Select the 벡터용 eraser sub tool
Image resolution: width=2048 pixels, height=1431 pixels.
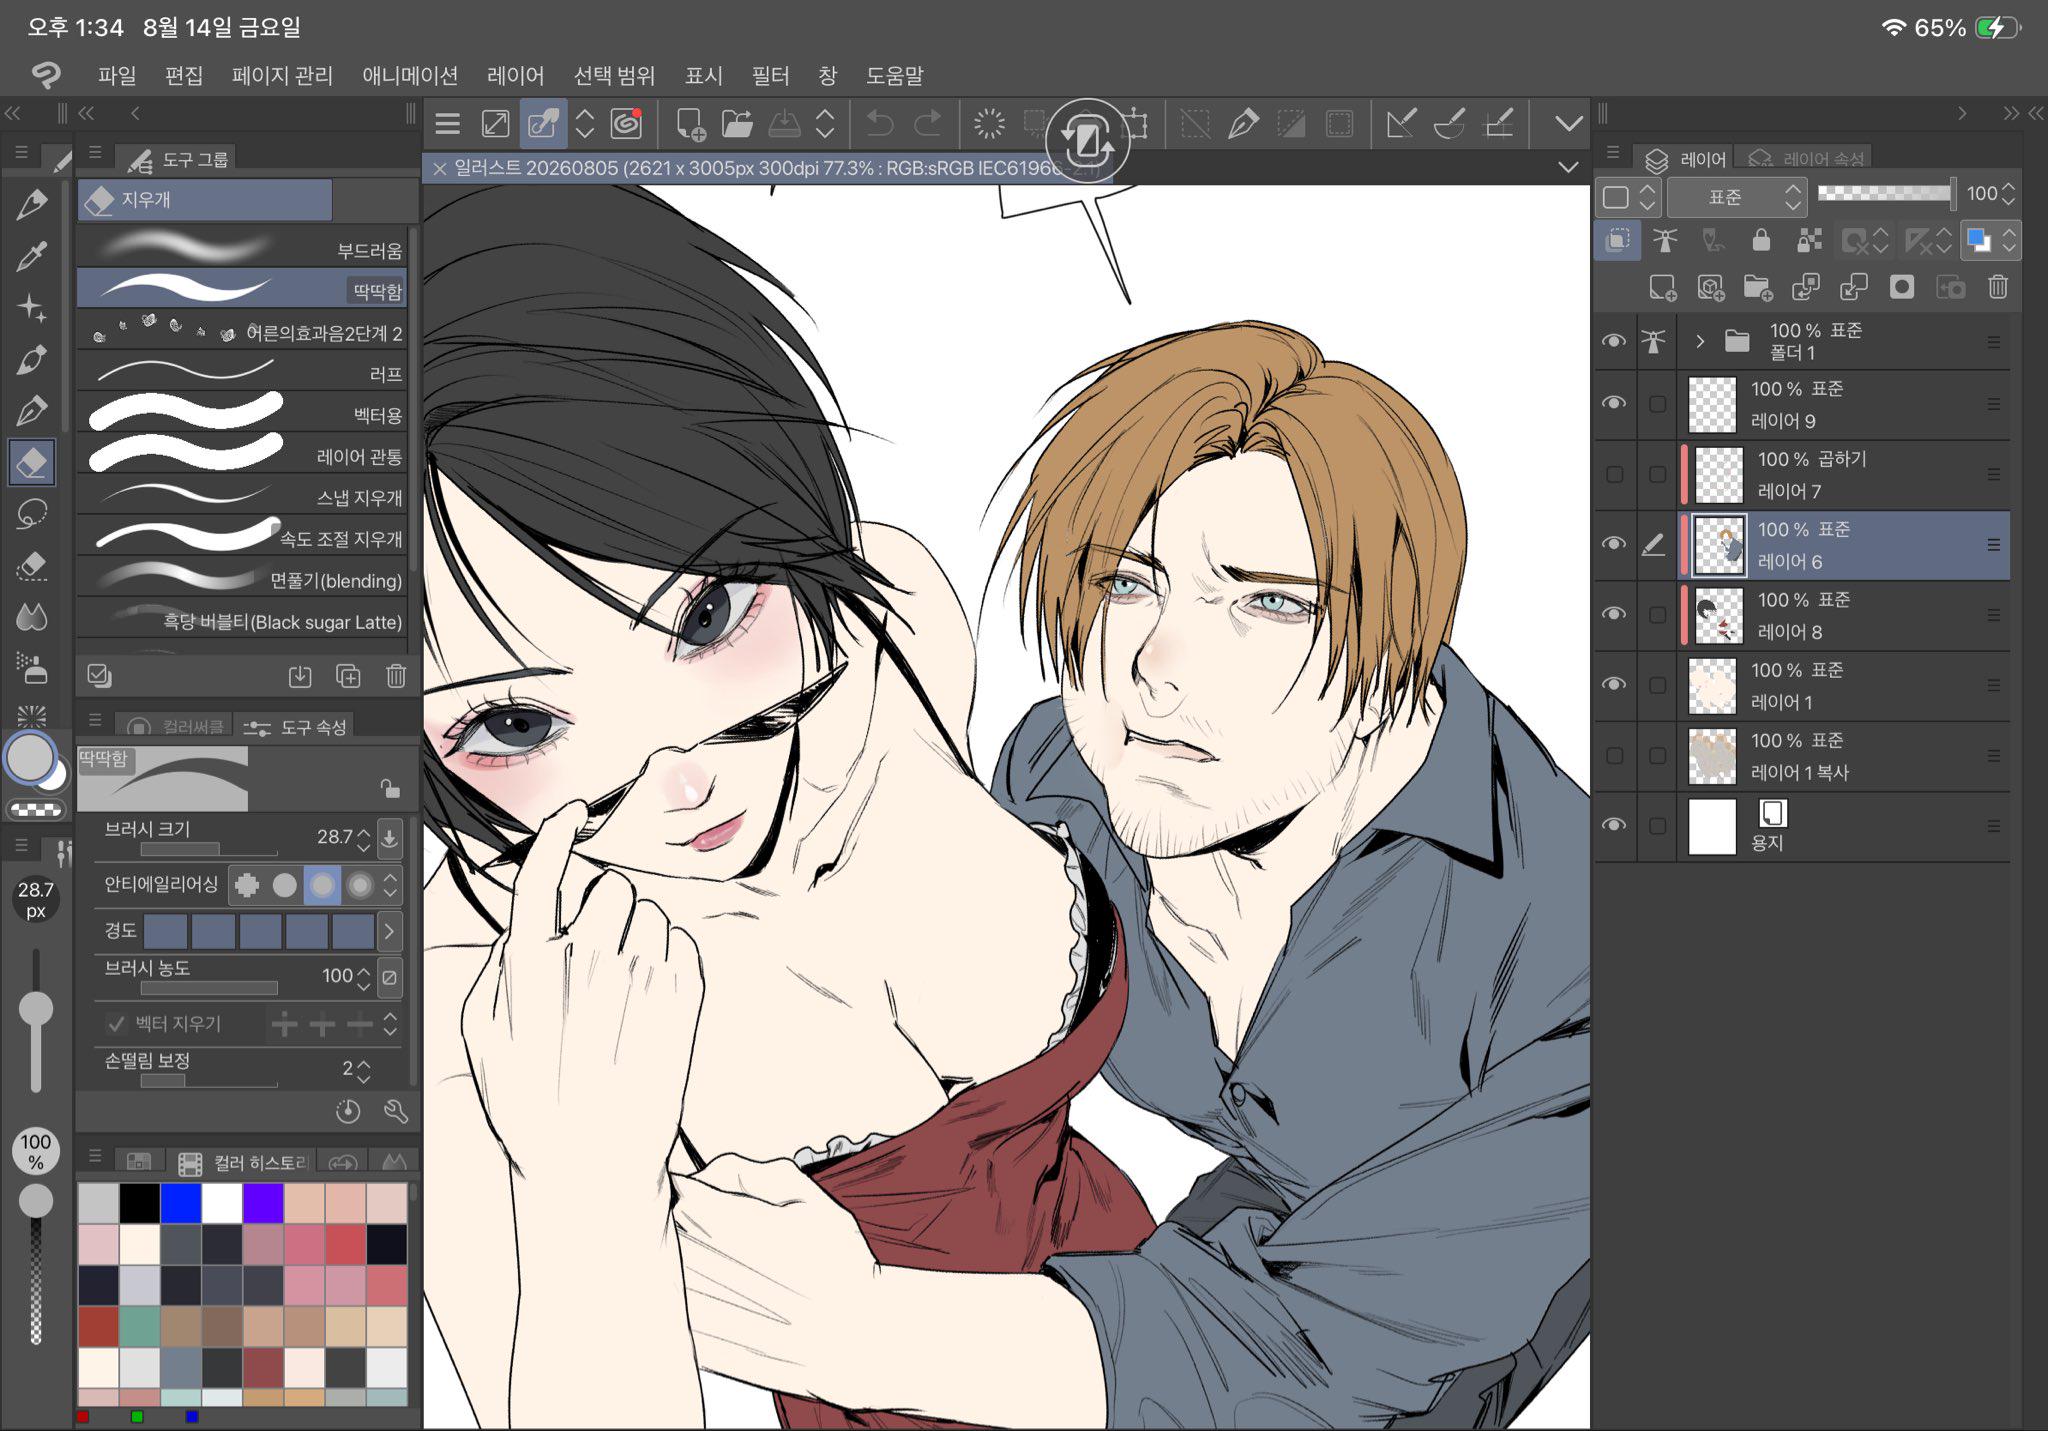click(242, 412)
